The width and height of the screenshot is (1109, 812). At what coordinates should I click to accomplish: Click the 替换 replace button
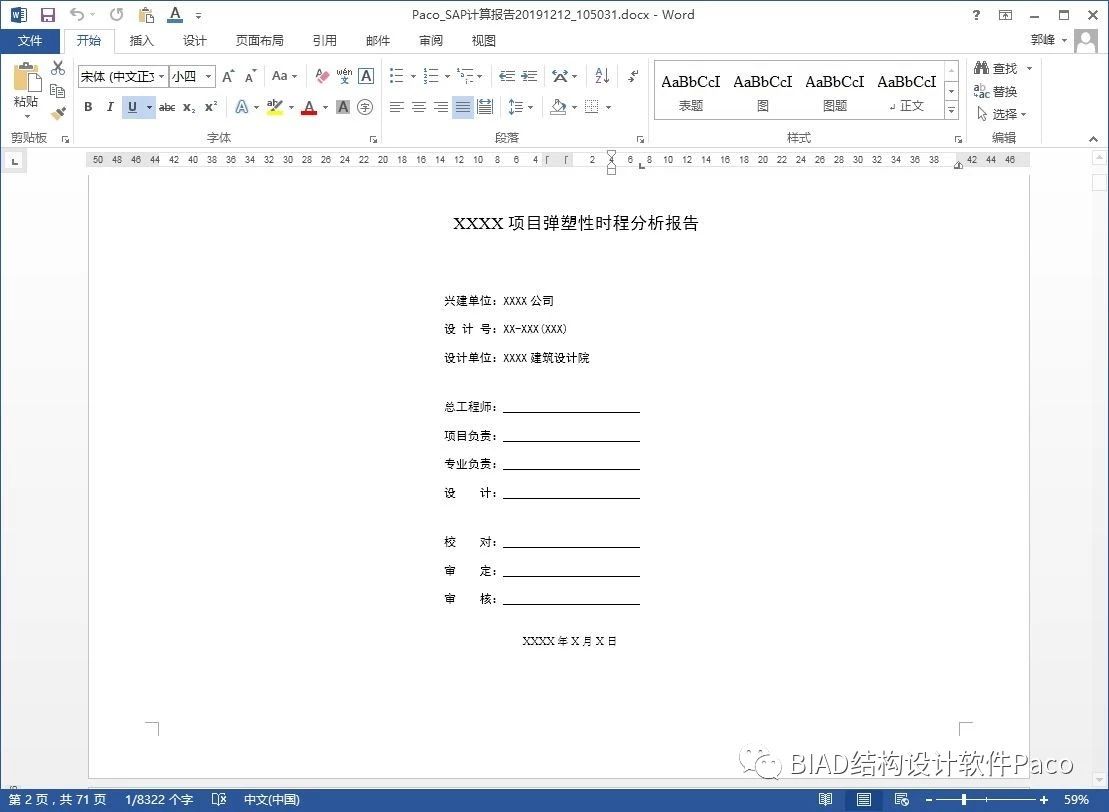(x=996, y=91)
